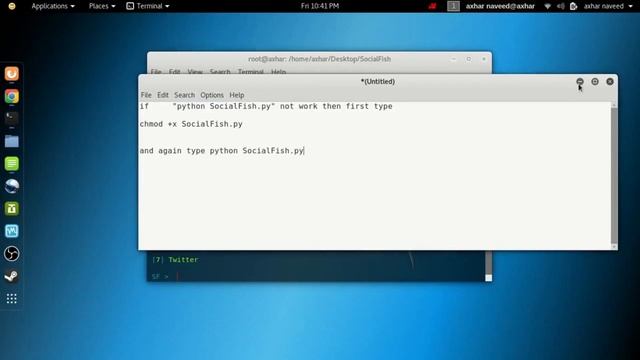Launch Google Chrome from the dock

pos(12,96)
